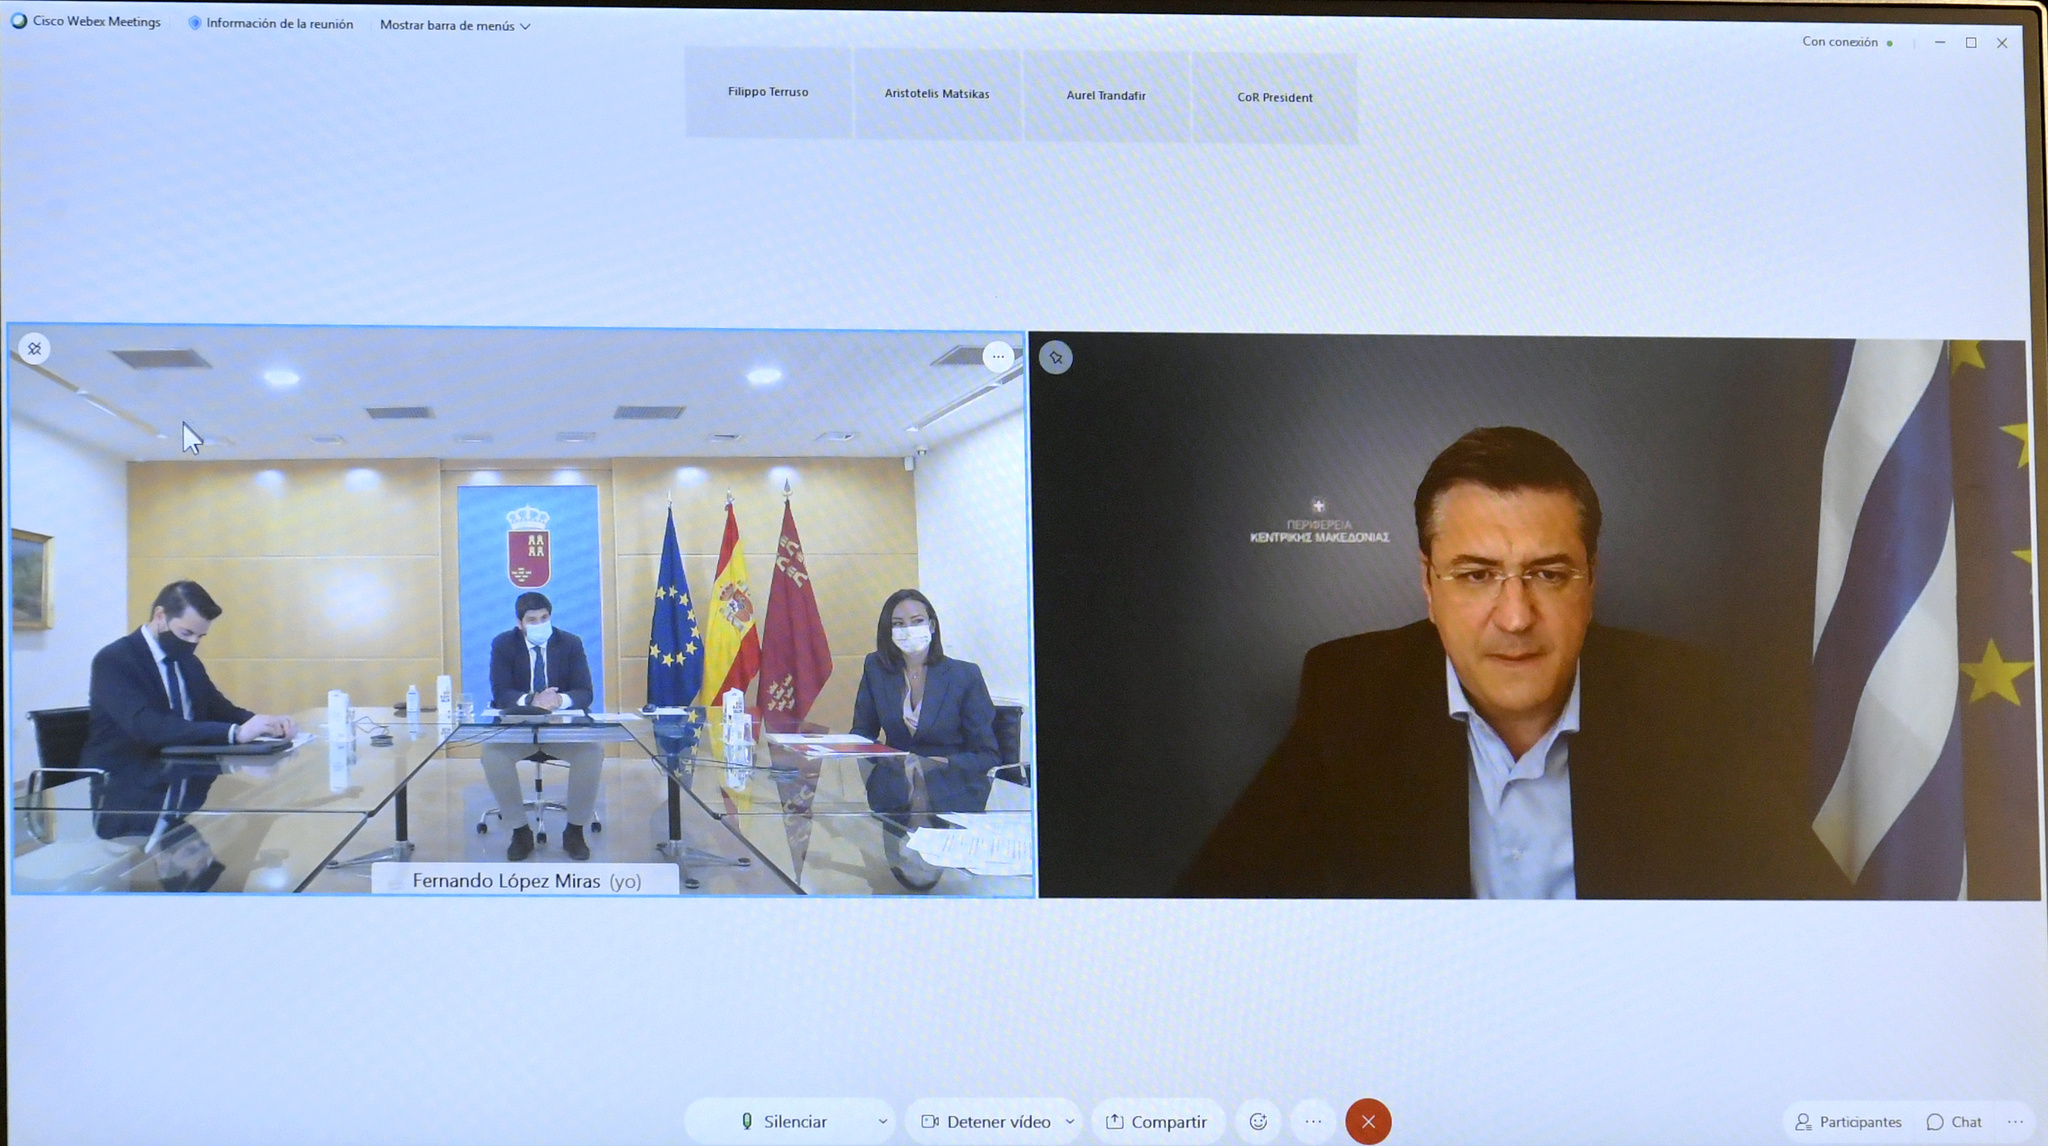
Task: Click the emoji reactions smiley icon
Action: pyautogui.click(x=1258, y=1121)
